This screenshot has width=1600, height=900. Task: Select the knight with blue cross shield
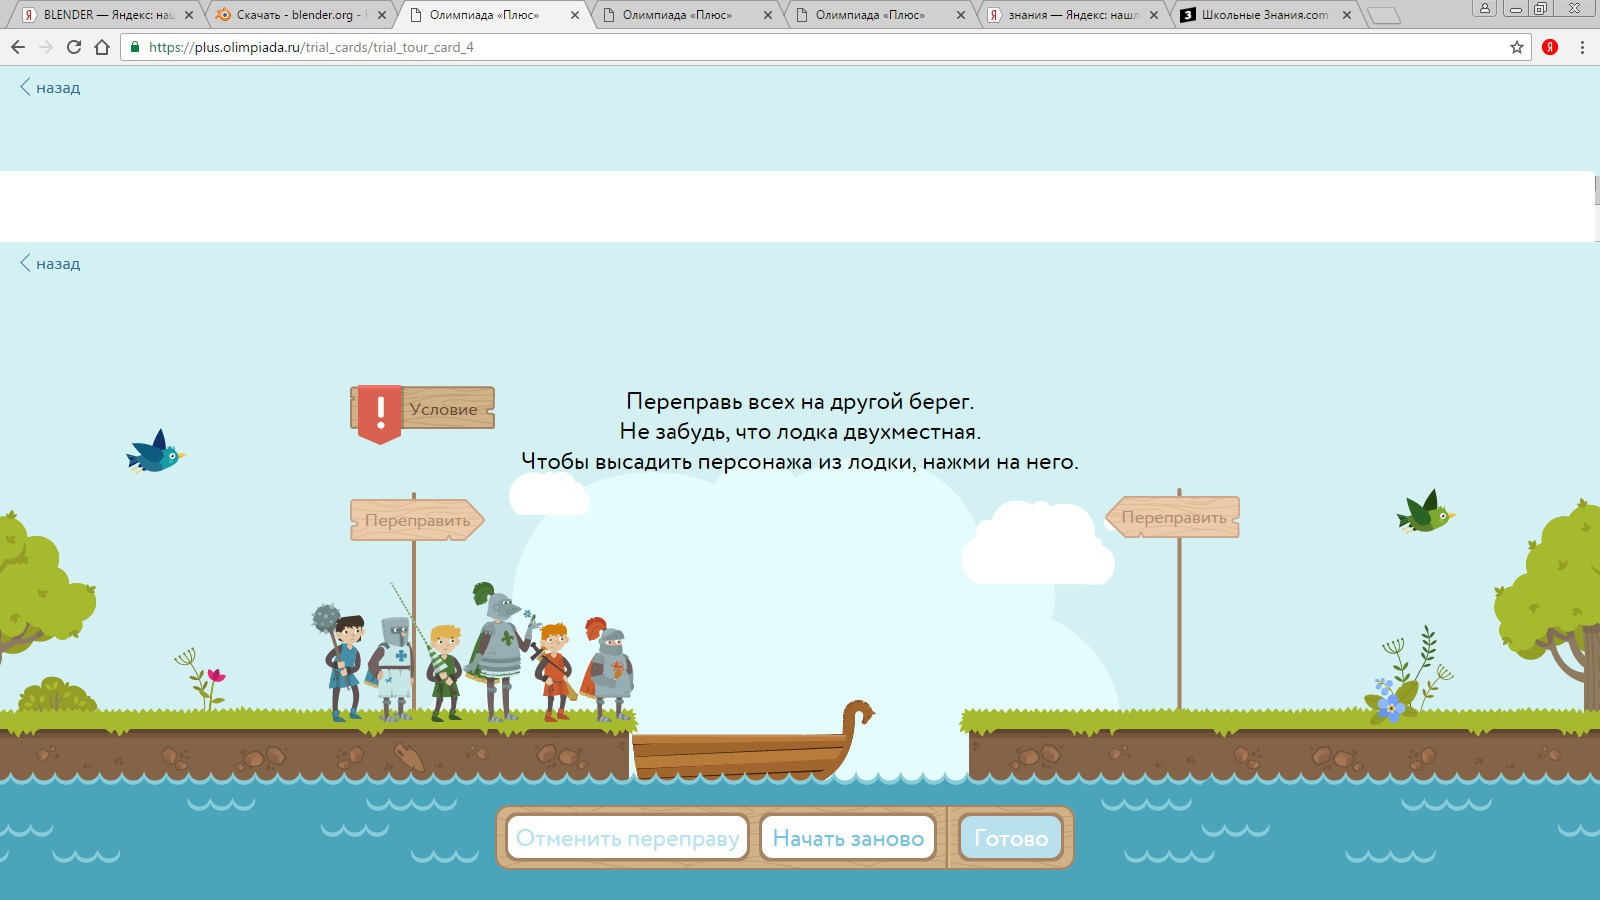pyautogui.click(x=393, y=668)
